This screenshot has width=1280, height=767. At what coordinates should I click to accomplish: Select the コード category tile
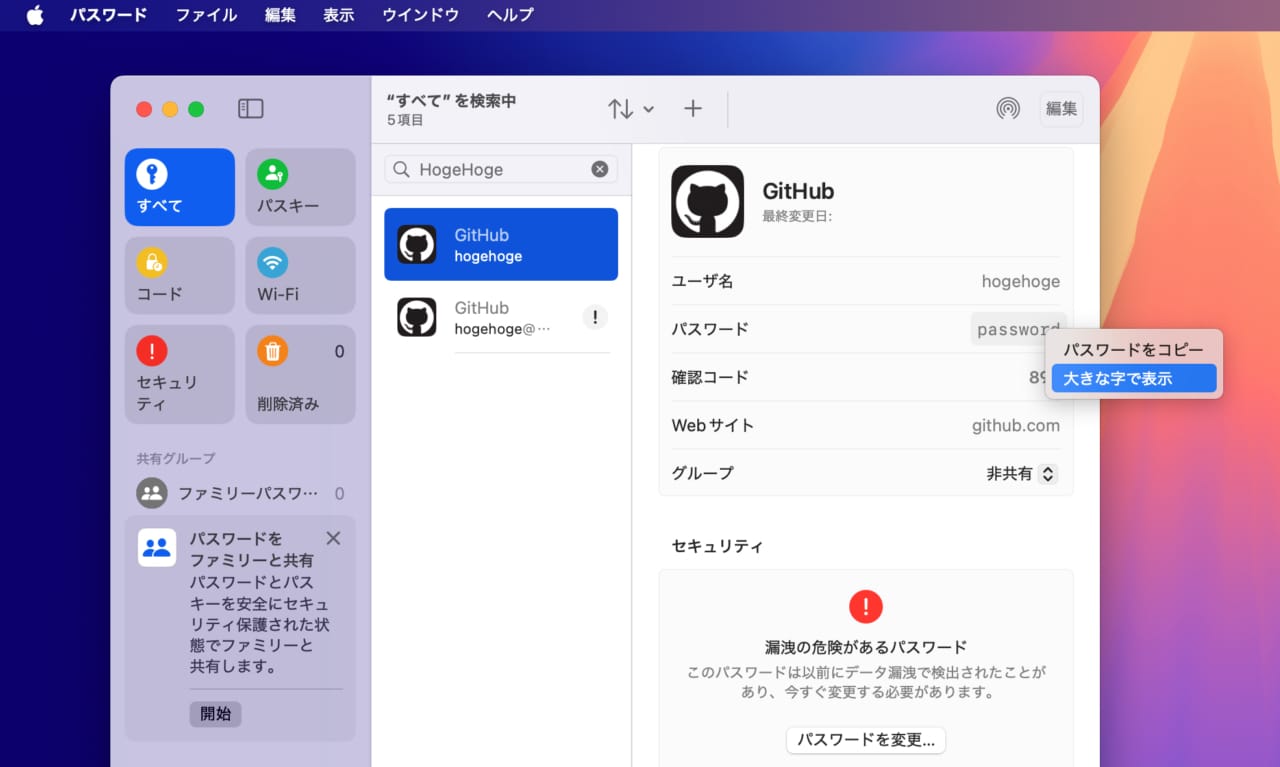coord(180,275)
